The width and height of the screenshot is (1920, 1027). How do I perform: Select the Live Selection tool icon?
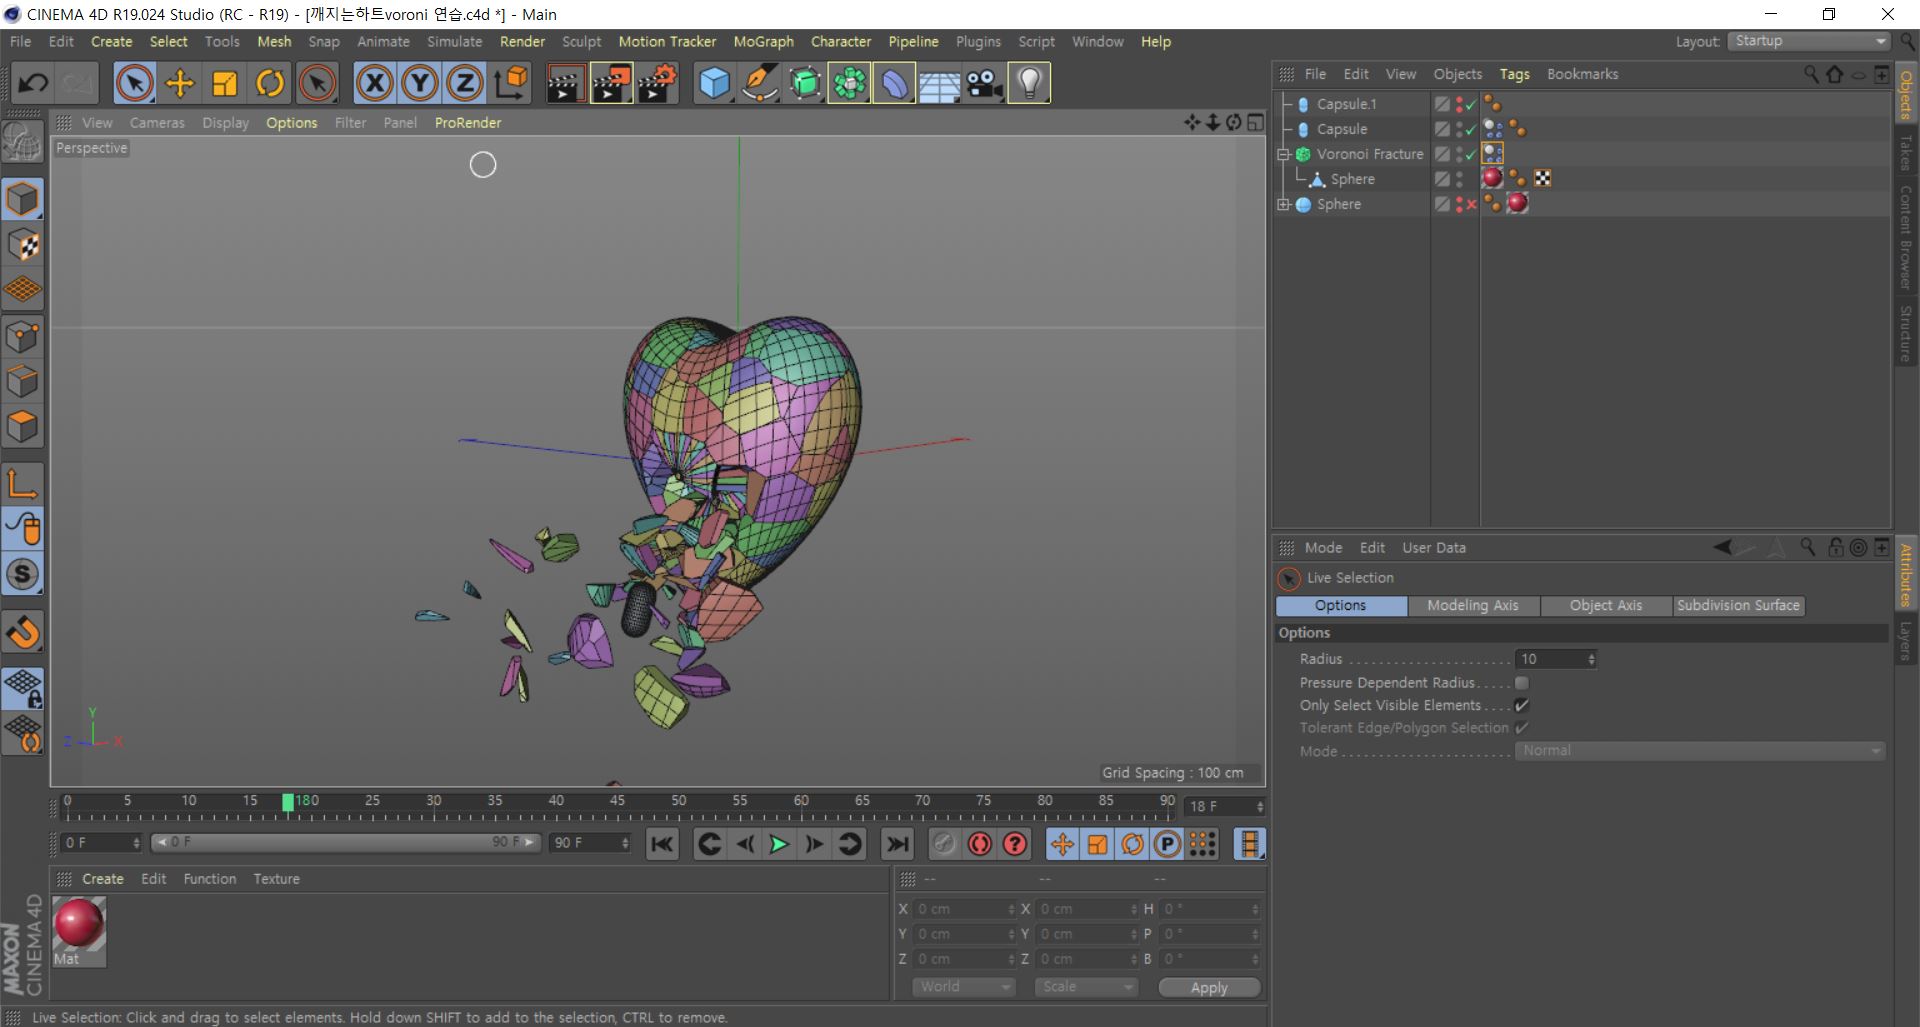pyautogui.click(x=134, y=83)
